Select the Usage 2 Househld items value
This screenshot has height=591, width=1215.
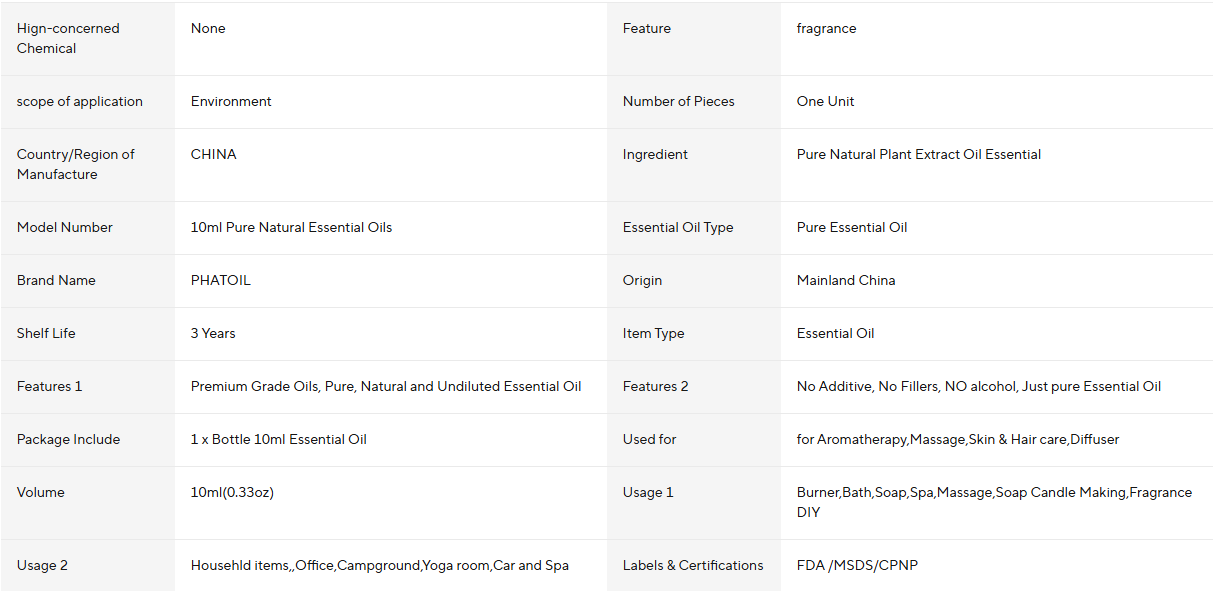tap(379, 565)
